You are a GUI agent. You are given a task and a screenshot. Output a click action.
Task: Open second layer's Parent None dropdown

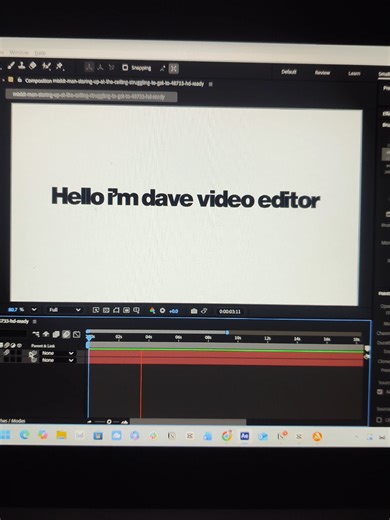57,360
